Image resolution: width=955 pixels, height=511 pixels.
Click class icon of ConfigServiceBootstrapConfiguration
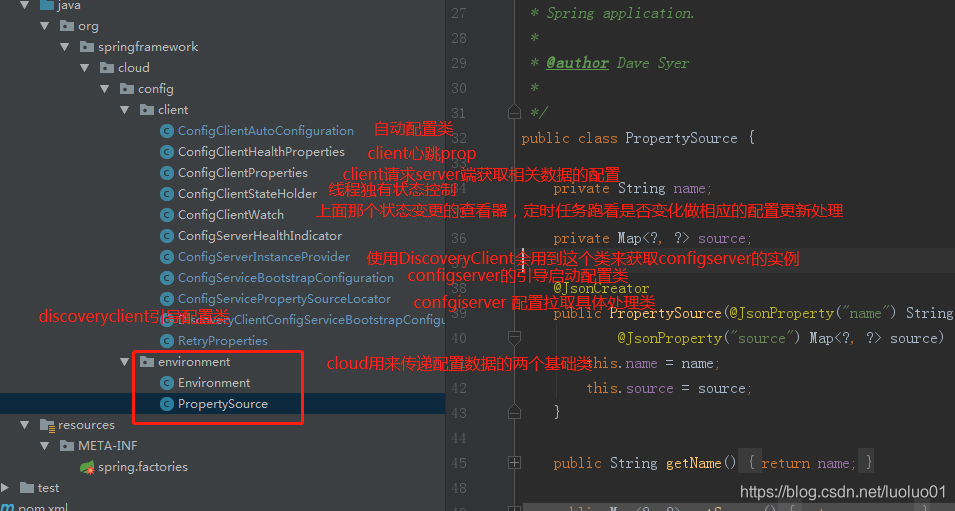click(x=167, y=278)
